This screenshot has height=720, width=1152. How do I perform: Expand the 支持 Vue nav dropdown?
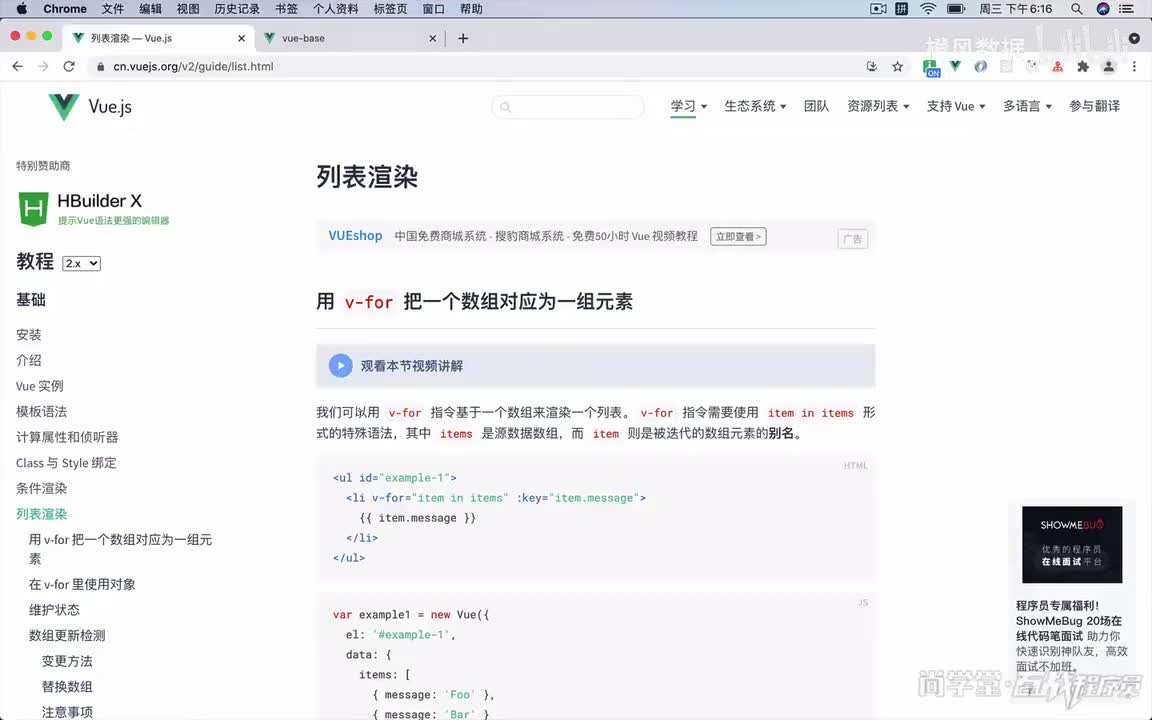(x=956, y=106)
